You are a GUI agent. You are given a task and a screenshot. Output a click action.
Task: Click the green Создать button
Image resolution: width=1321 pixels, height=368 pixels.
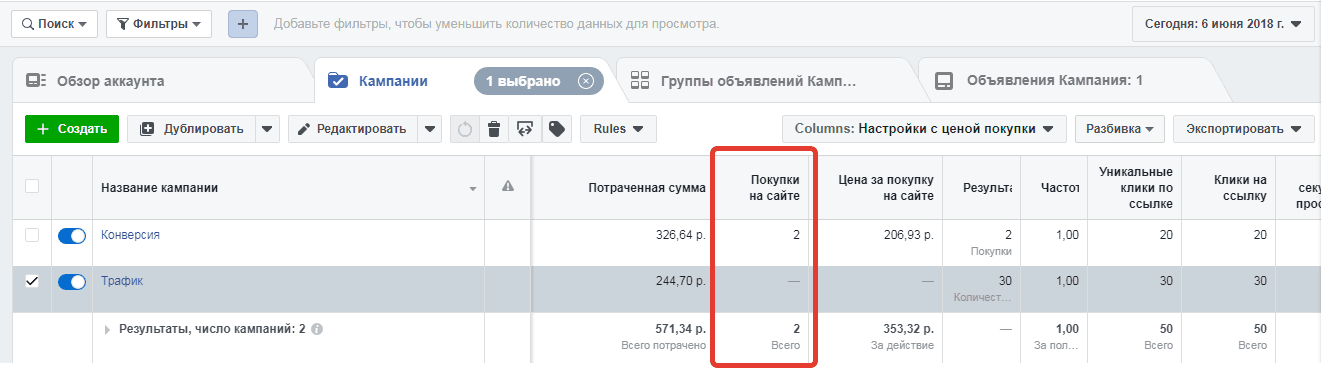pos(72,129)
